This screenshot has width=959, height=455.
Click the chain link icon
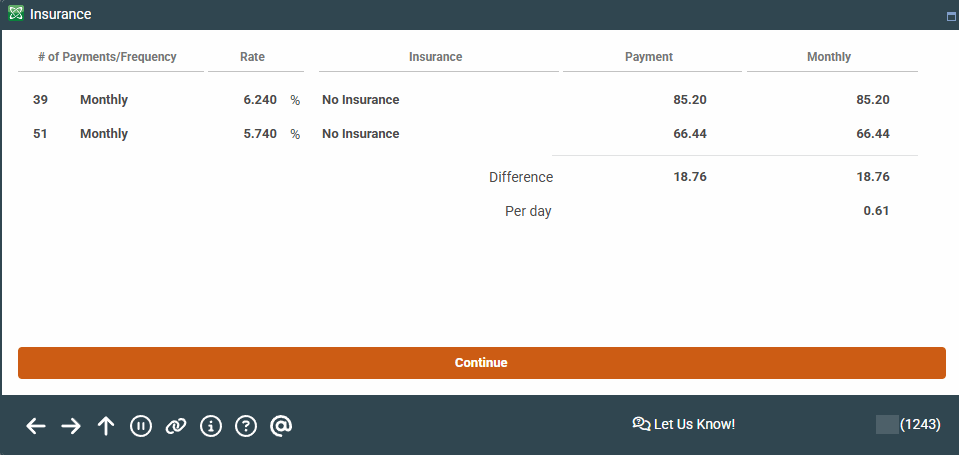pyautogui.click(x=176, y=426)
